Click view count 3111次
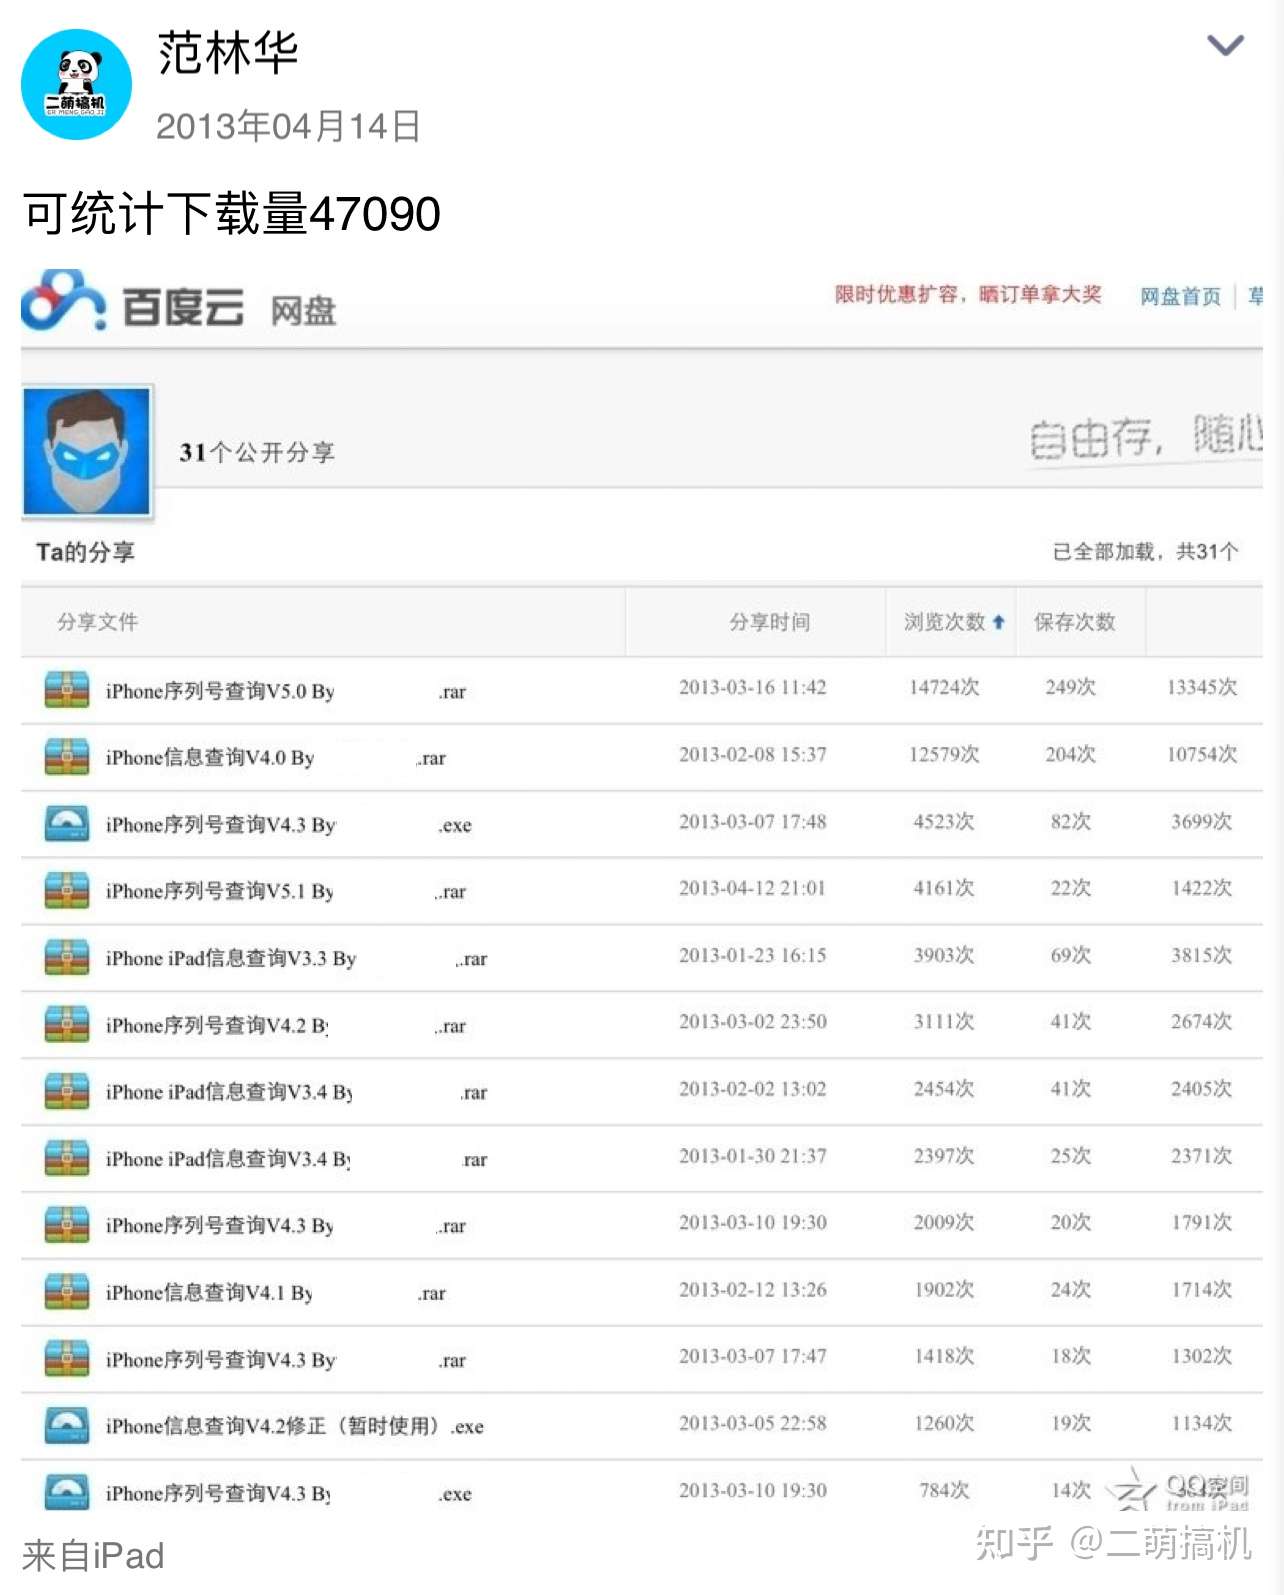Screen dimensions: 1284x1595 (x=944, y=1021)
